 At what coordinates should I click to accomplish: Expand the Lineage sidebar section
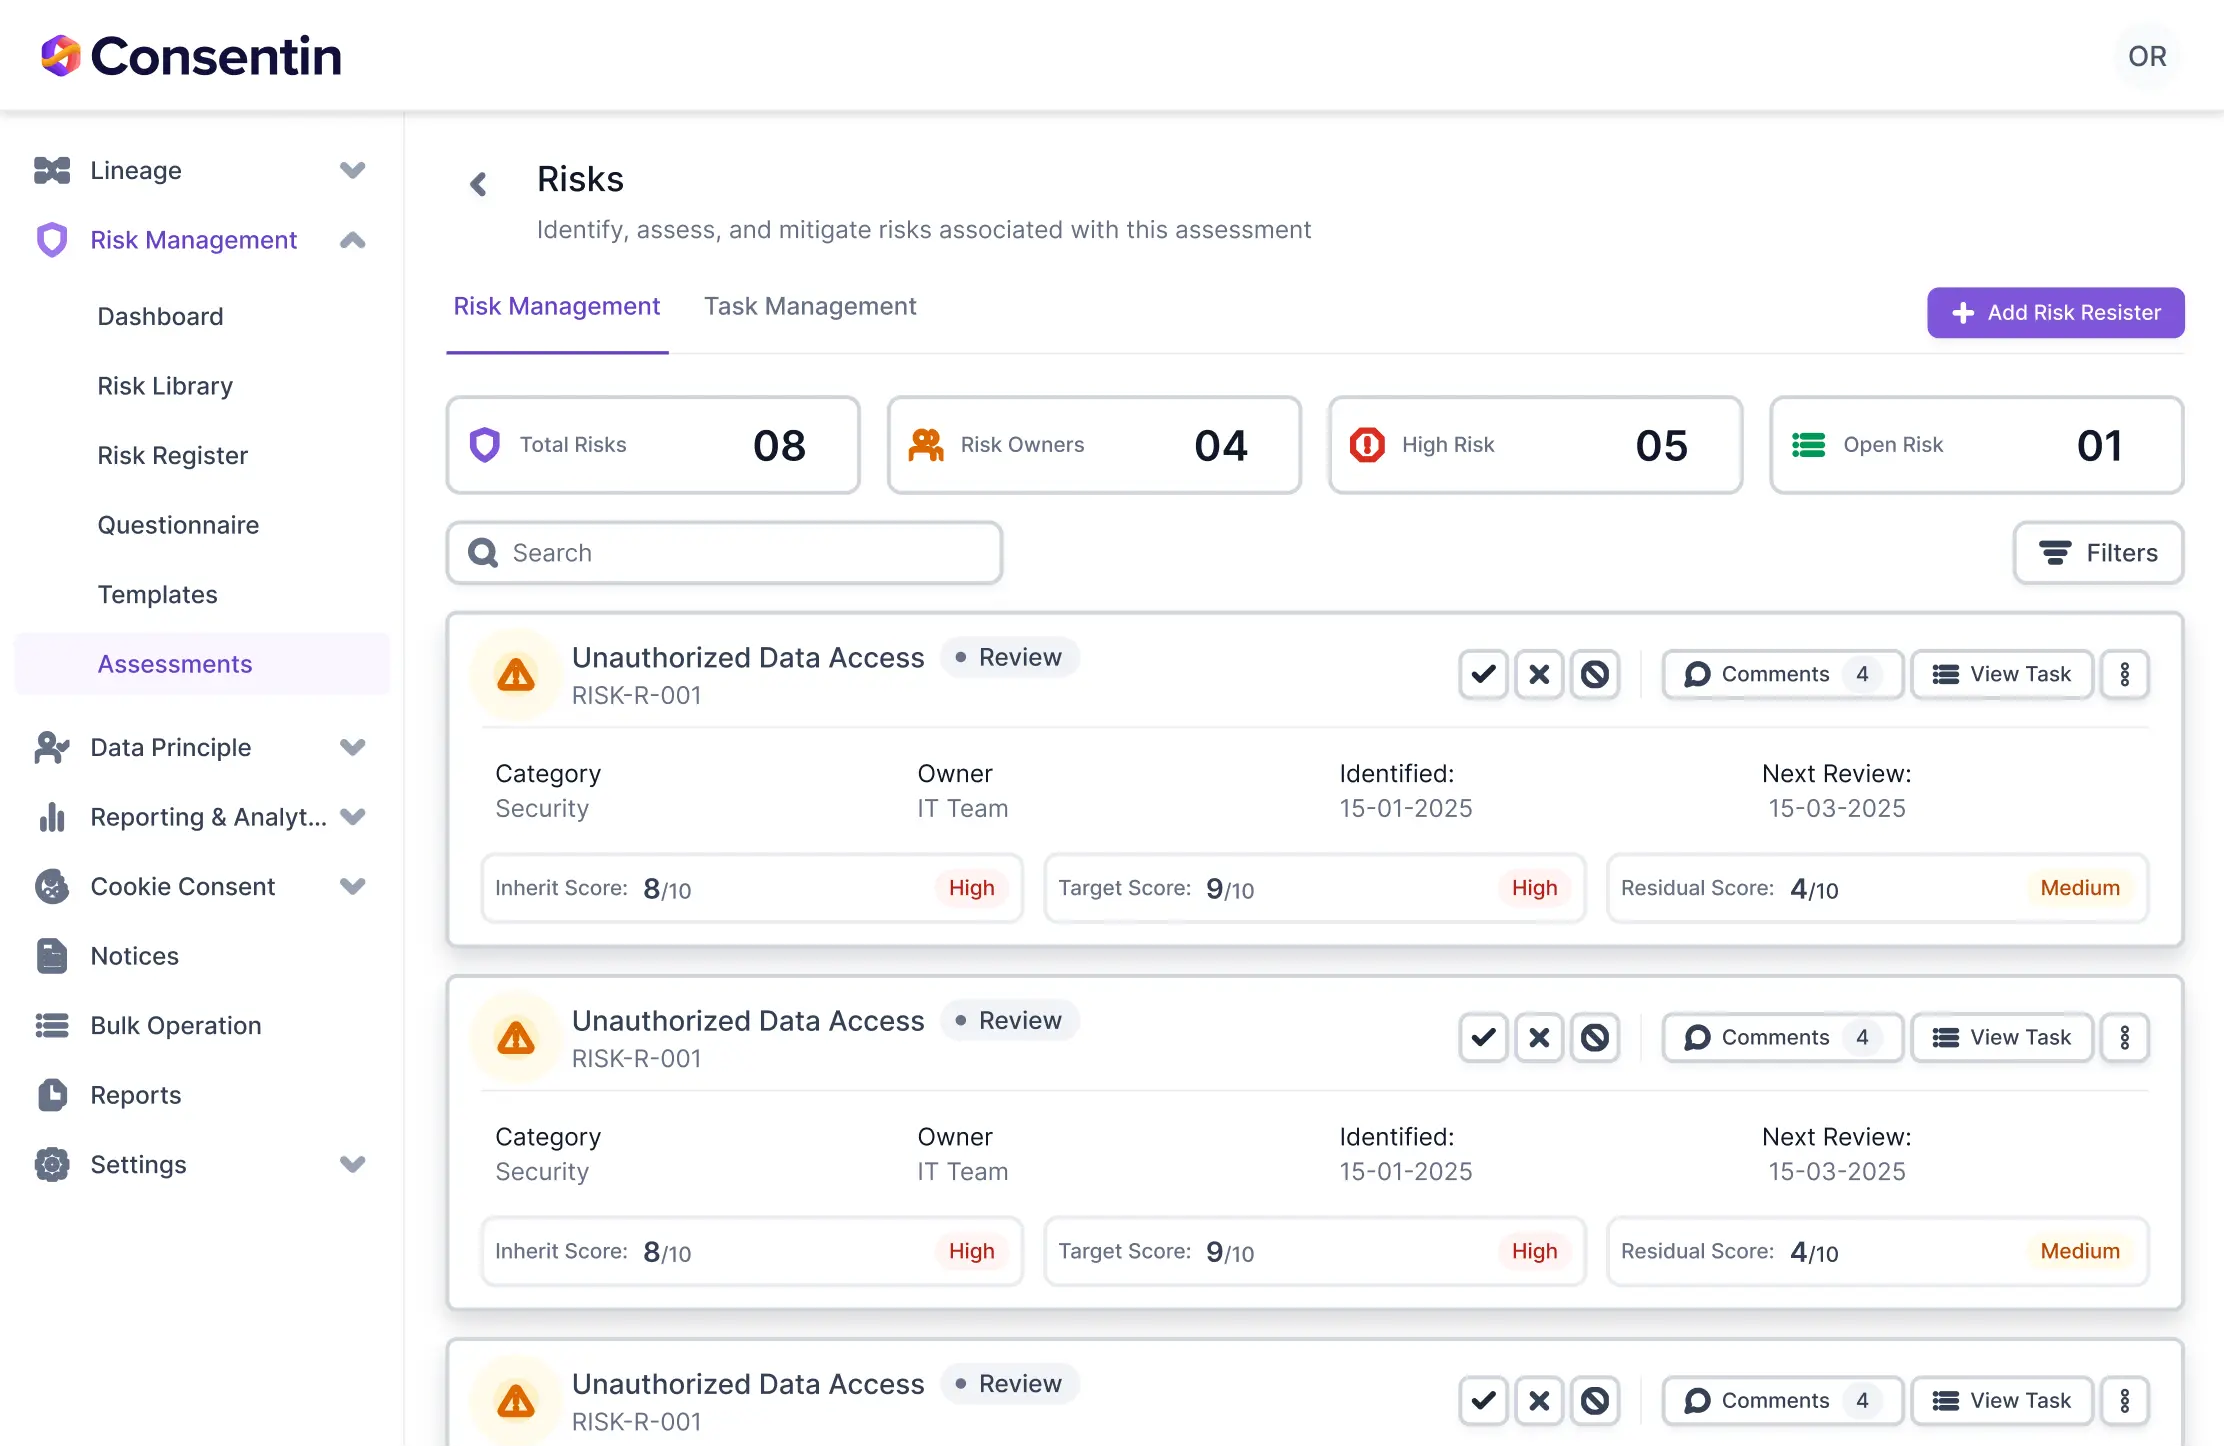tap(352, 170)
